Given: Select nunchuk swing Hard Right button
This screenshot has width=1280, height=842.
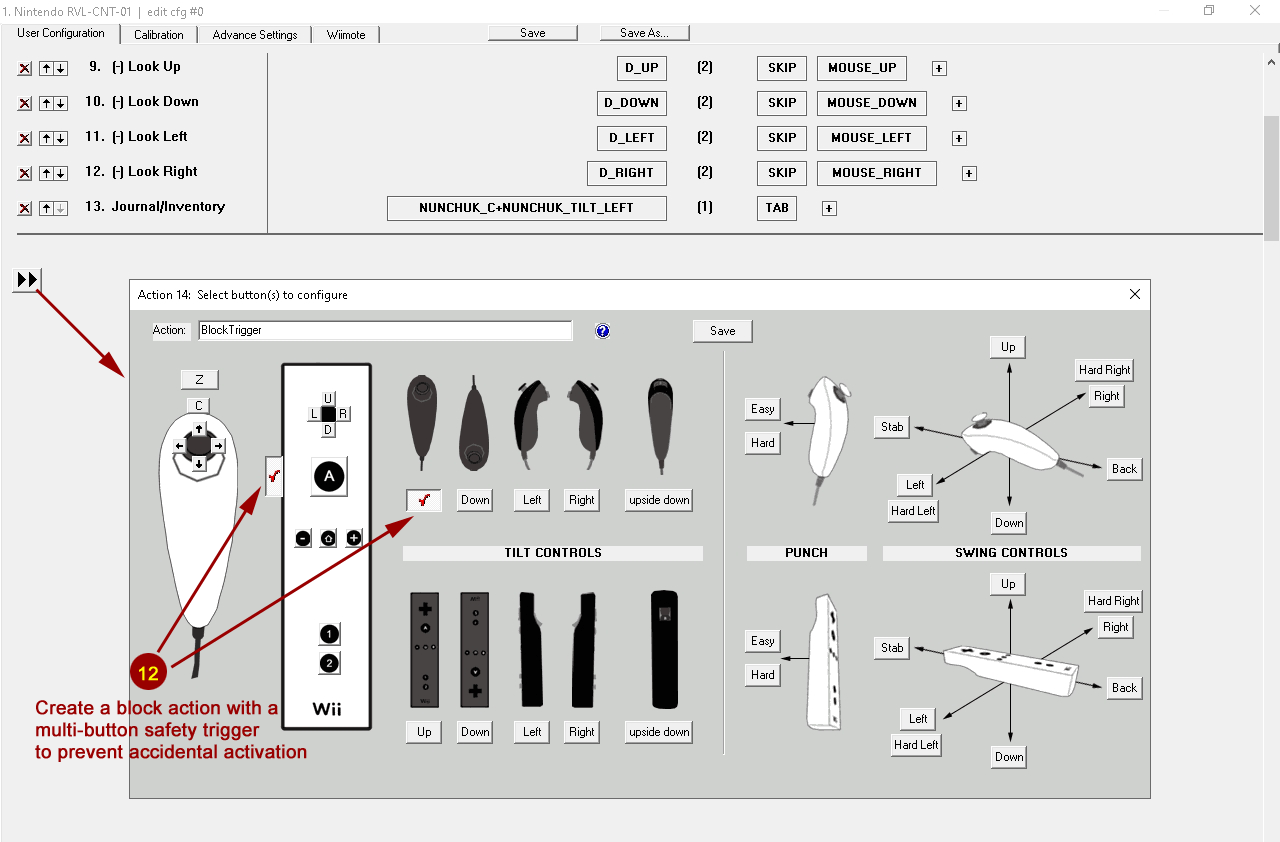Looking at the screenshot, I should (1104, 370).
